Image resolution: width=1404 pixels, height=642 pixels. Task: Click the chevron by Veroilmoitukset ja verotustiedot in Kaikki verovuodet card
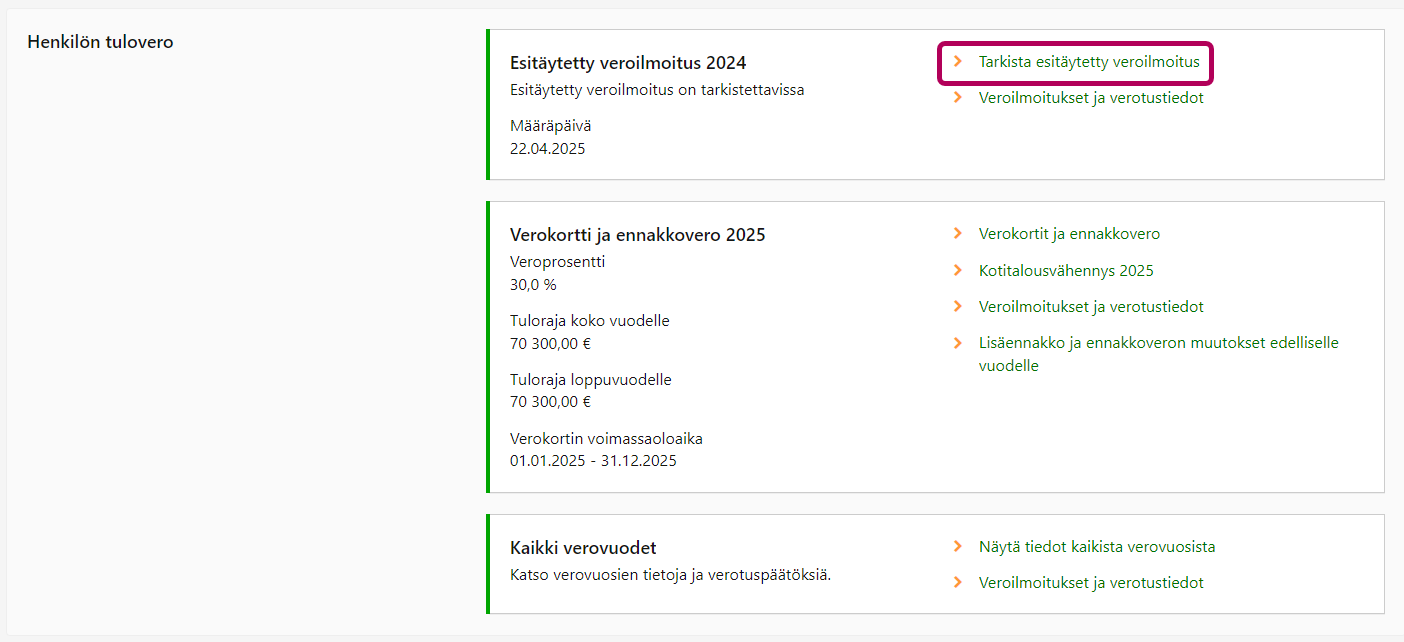pyautogui.click(x=958, y=582)
